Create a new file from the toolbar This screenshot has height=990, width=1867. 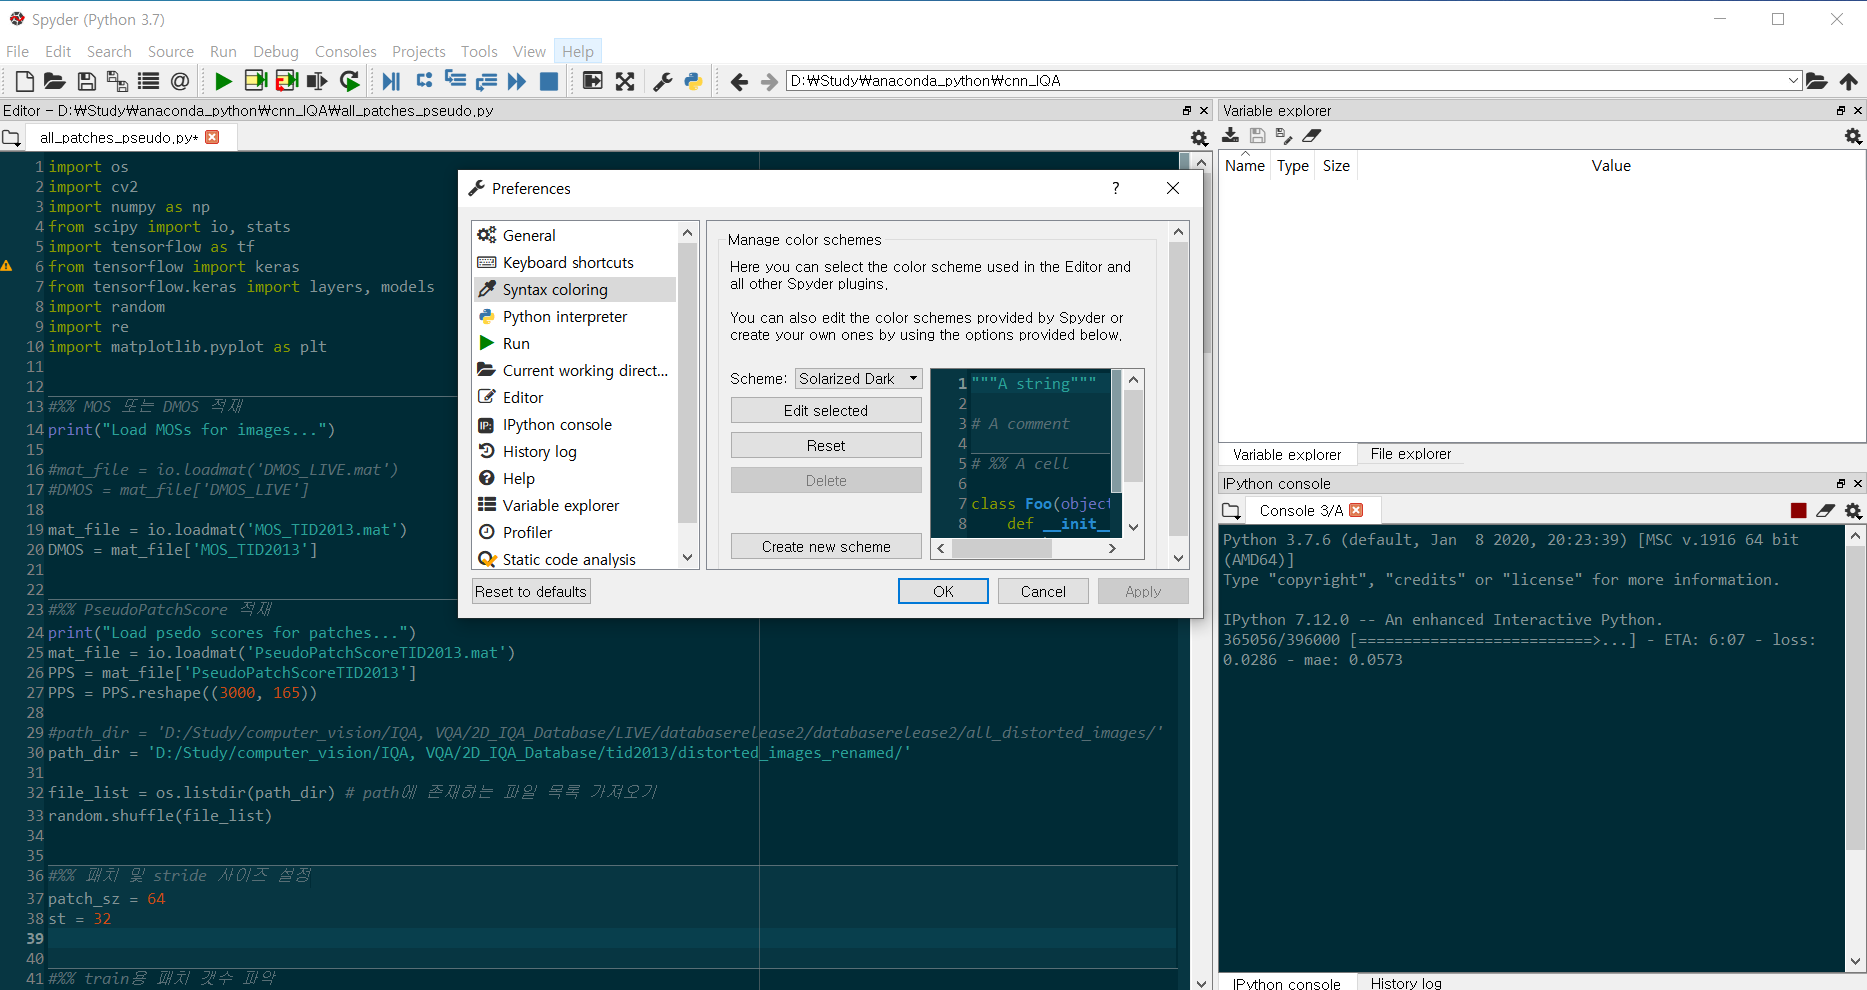coord(25,81)
